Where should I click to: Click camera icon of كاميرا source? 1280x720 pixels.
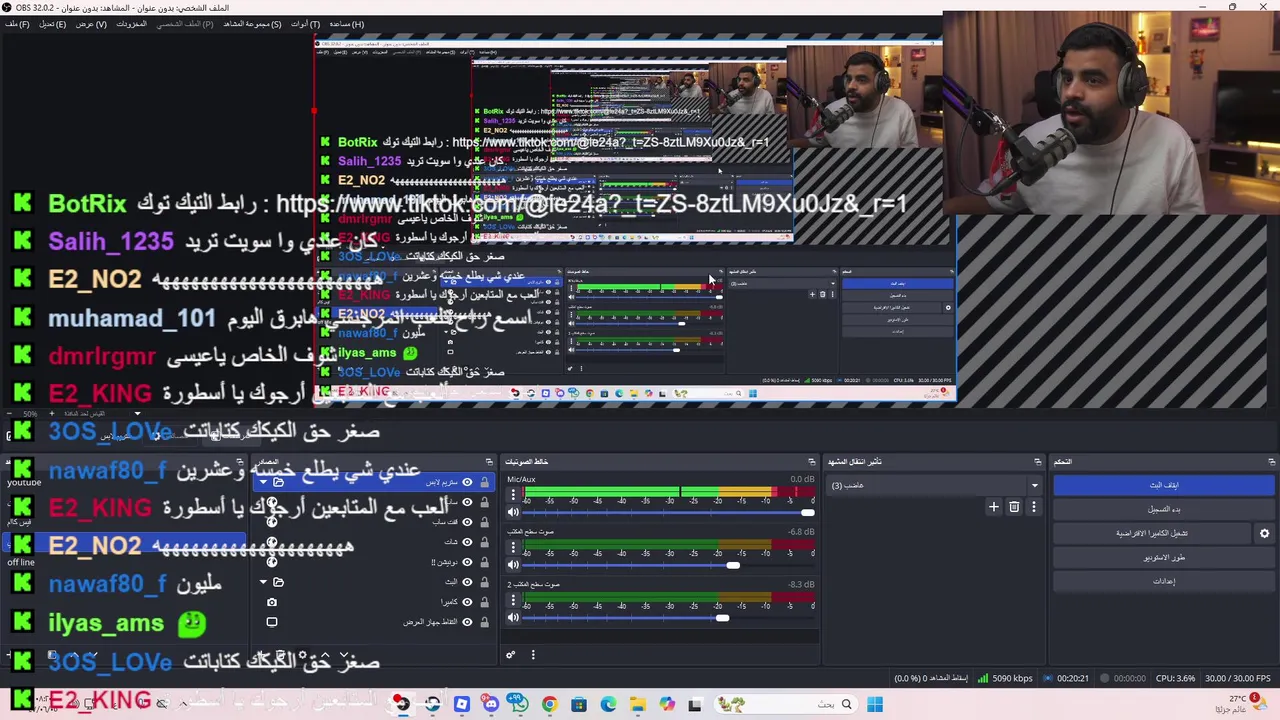[x=272, y=602]
